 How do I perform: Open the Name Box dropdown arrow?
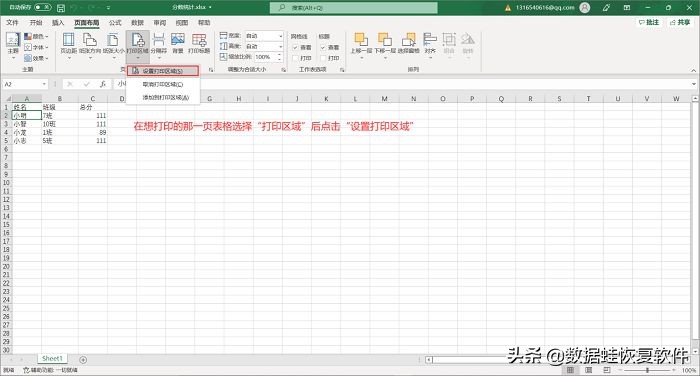tap(44, 84)
